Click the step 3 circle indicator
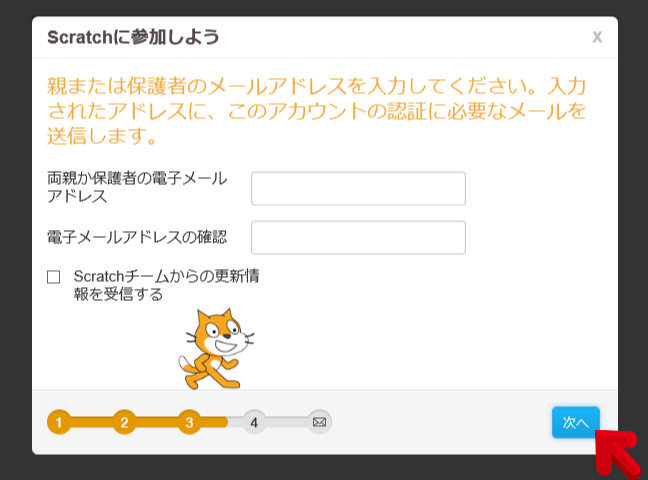The width and height of the screenshot is (648, 480). point(189,422)
